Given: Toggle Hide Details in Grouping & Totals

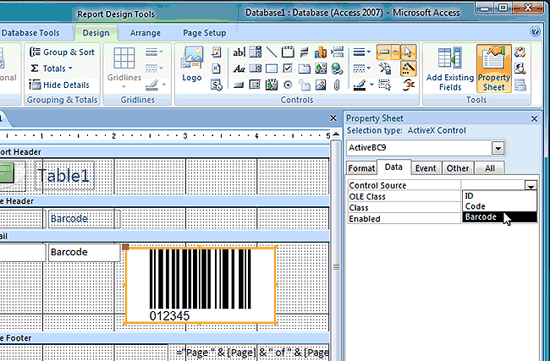Looking at the screenshot, I should tap(59, 85).
